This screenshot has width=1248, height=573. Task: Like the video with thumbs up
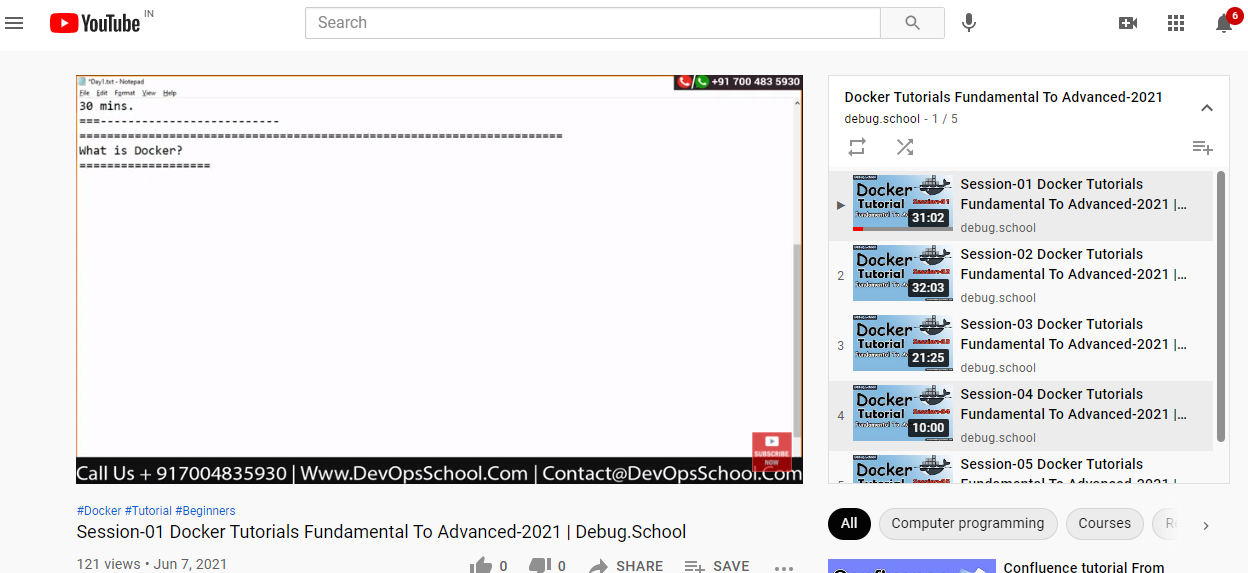point(481,565)
